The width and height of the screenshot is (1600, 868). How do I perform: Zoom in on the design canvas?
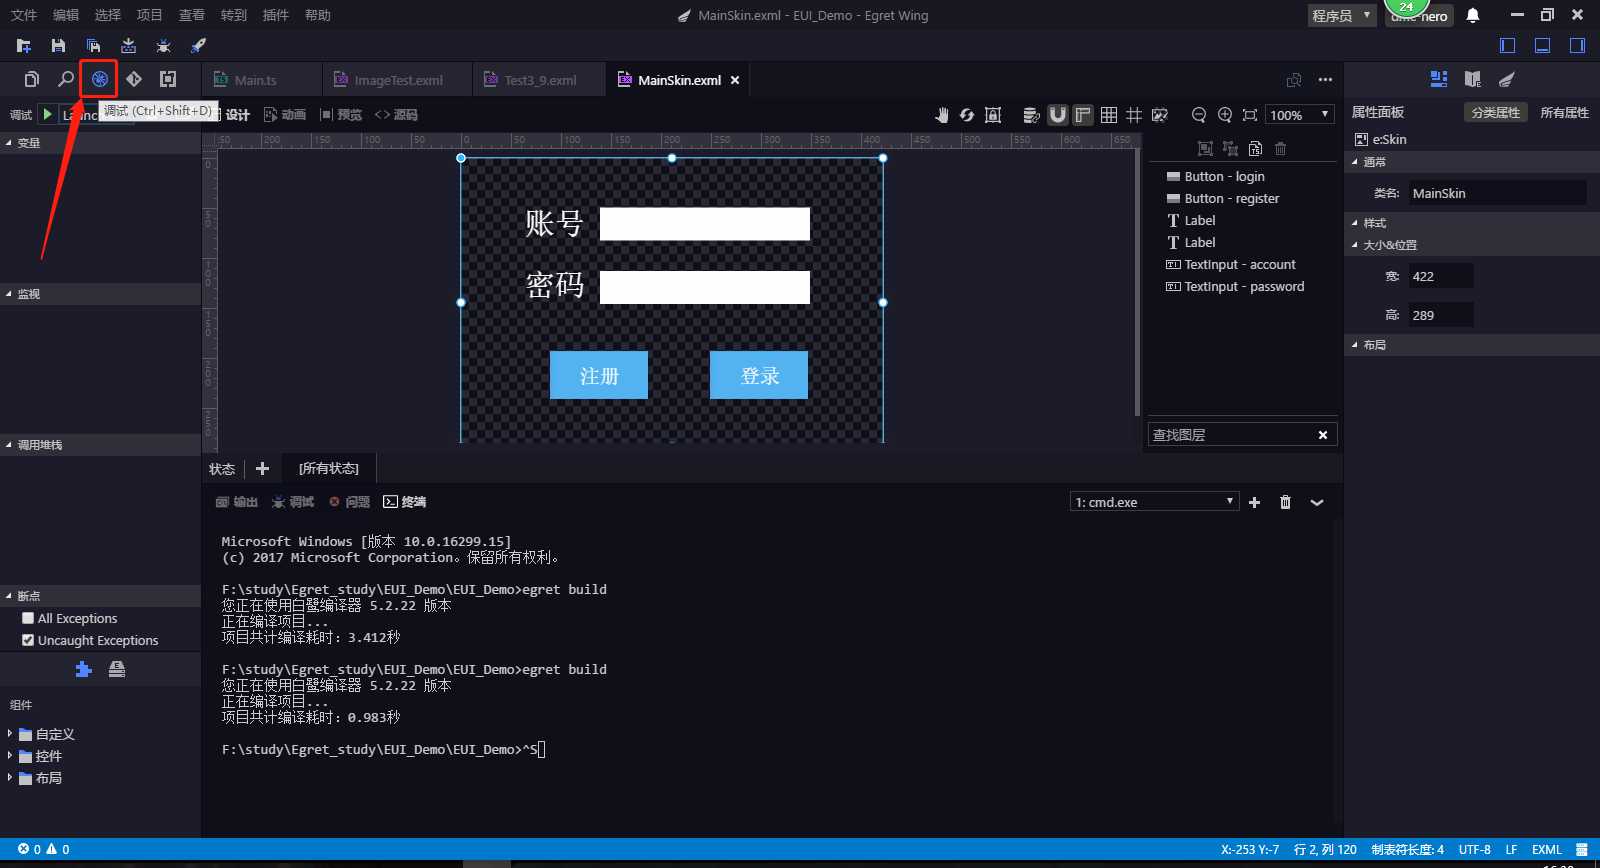1225,115
